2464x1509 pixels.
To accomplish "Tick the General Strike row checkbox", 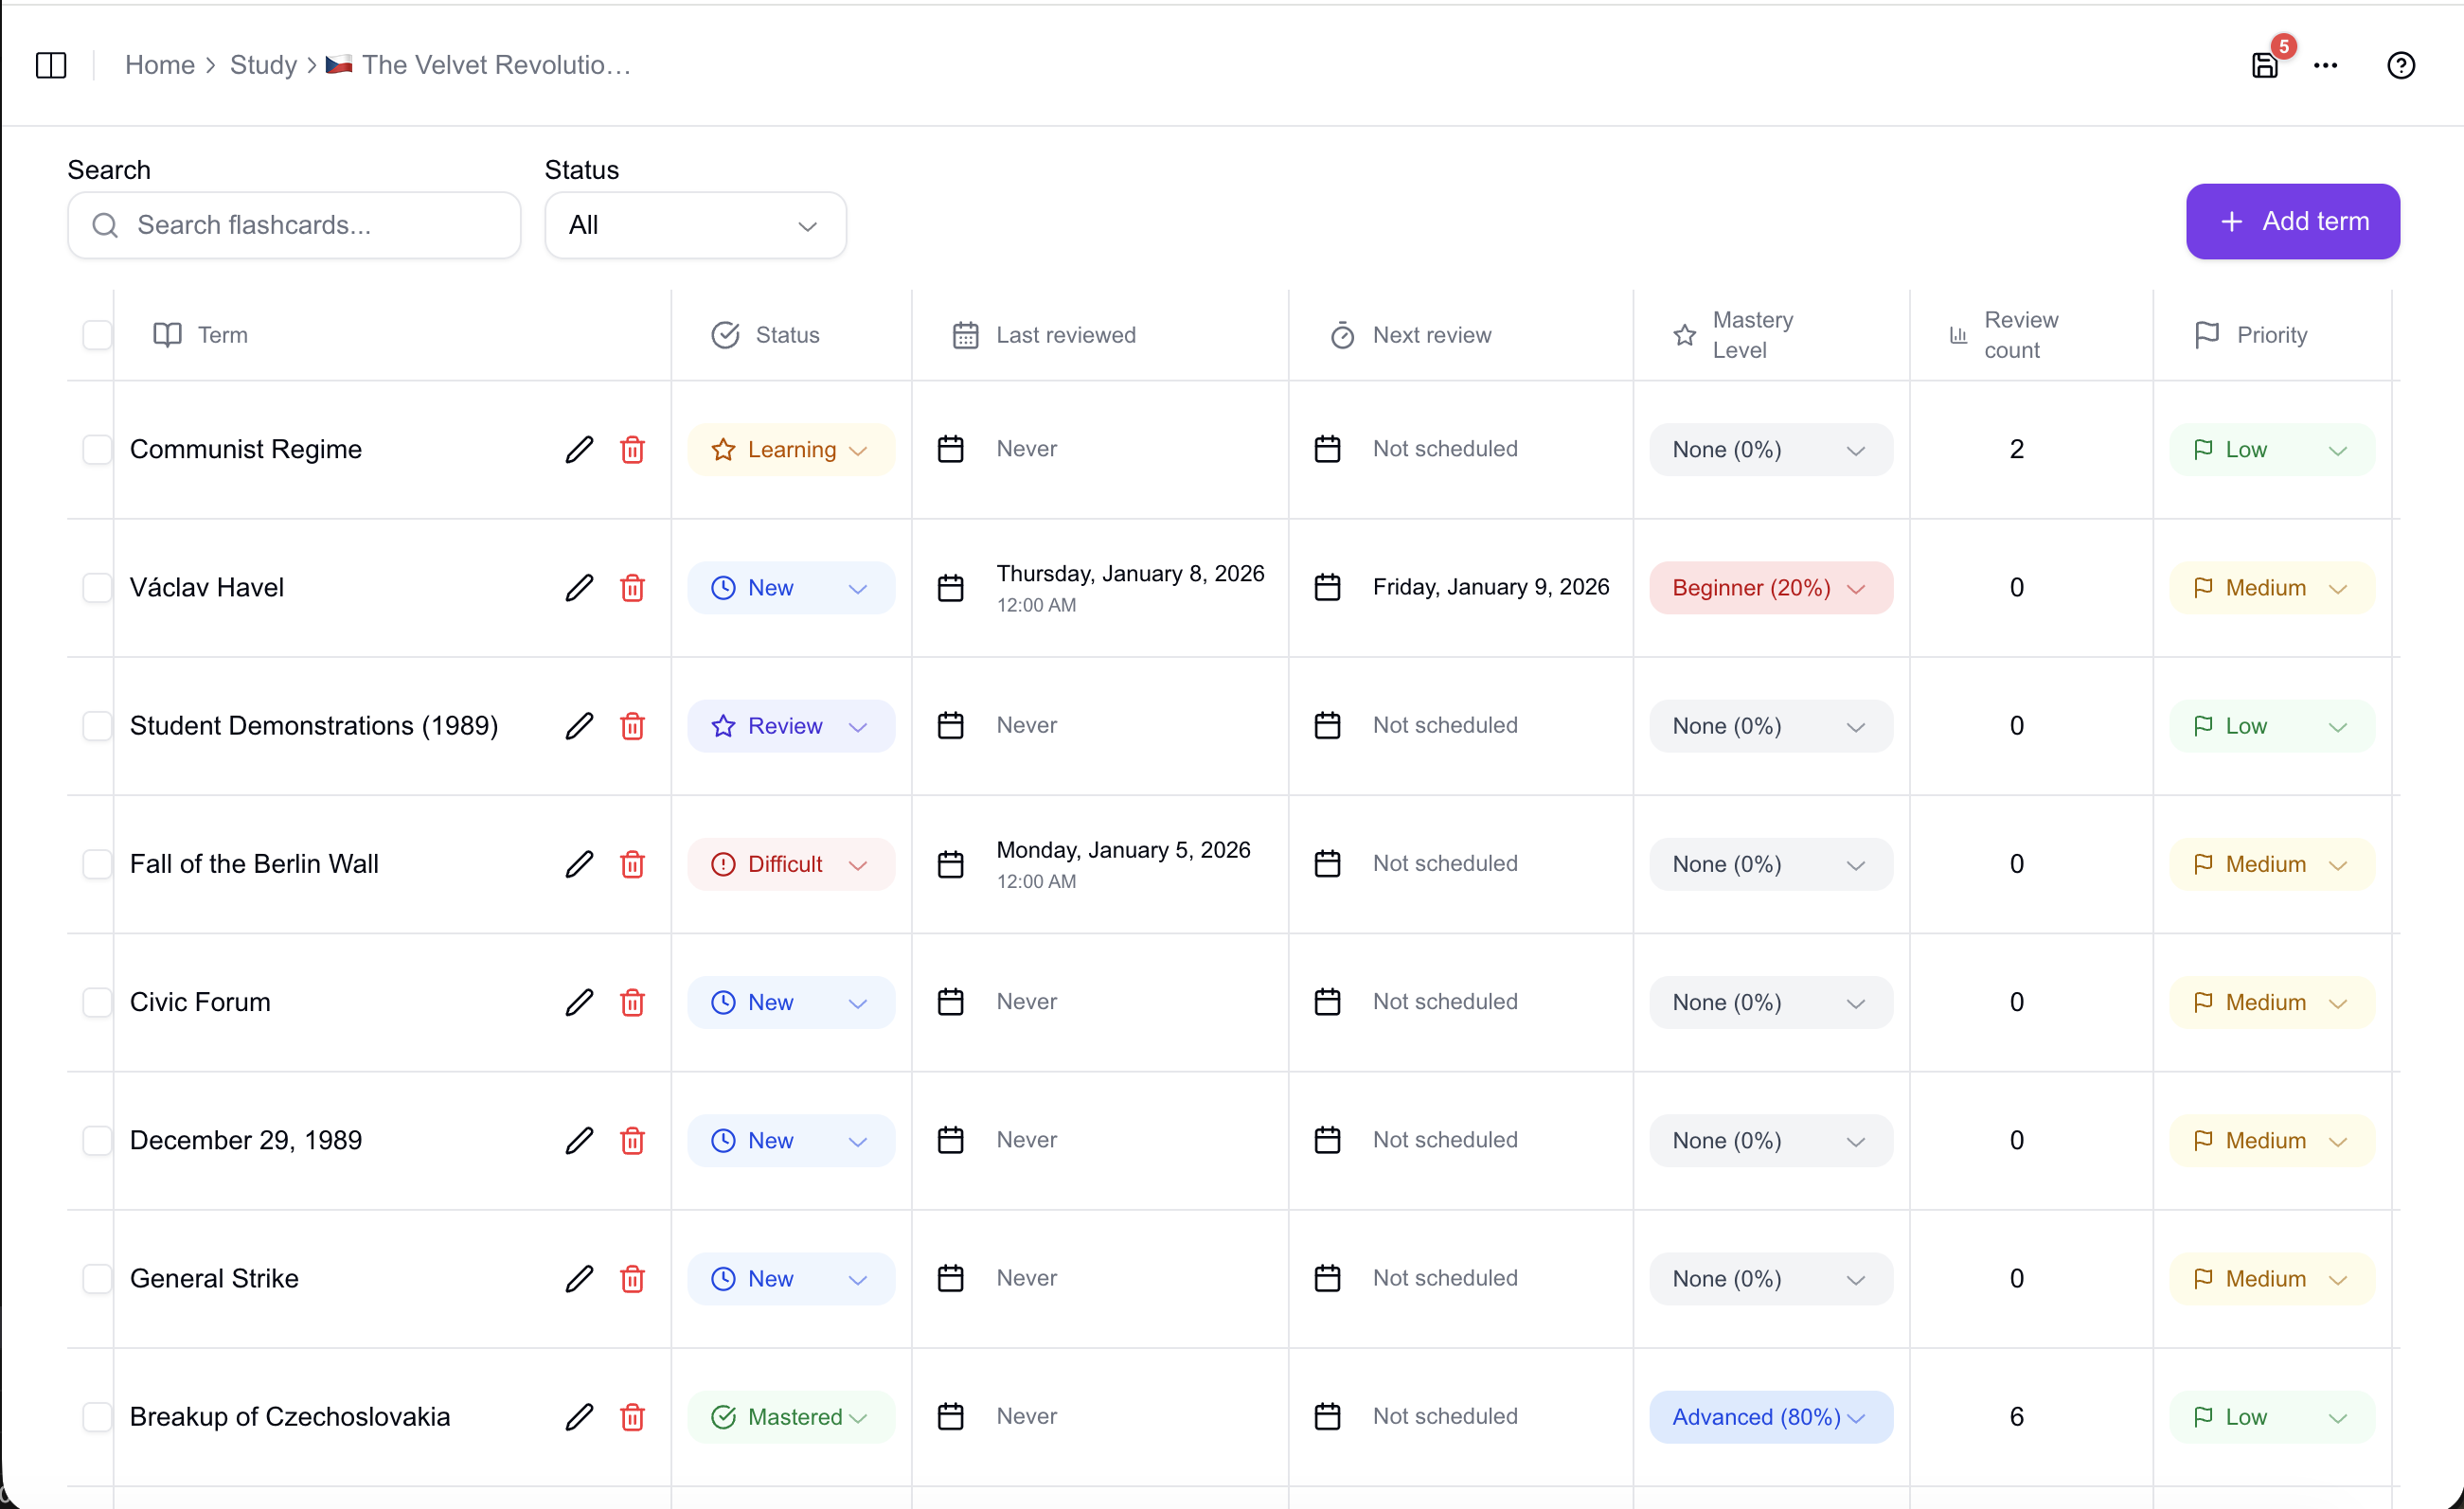I will (97, 1279).
